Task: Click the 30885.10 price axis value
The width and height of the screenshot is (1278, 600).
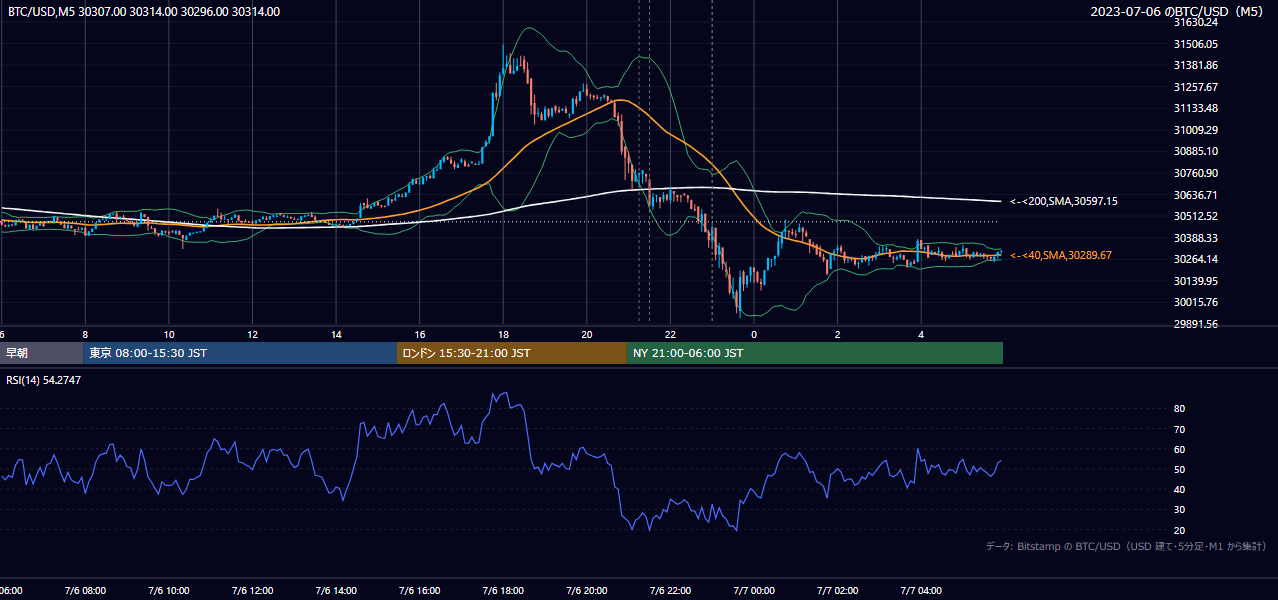Action: tap(1195, 151)
